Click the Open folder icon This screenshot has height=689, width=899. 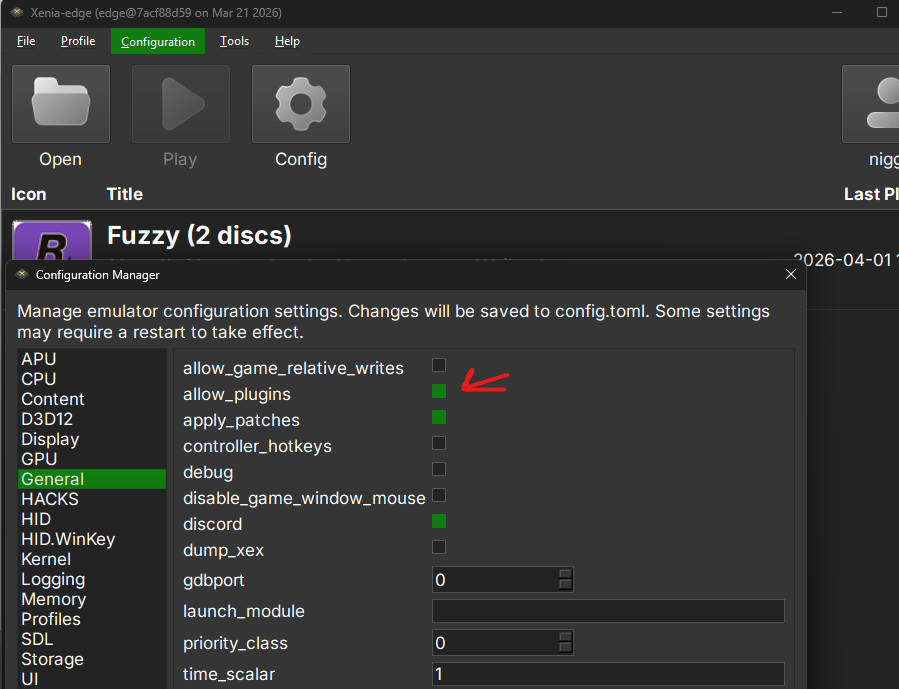click(61, 103)
